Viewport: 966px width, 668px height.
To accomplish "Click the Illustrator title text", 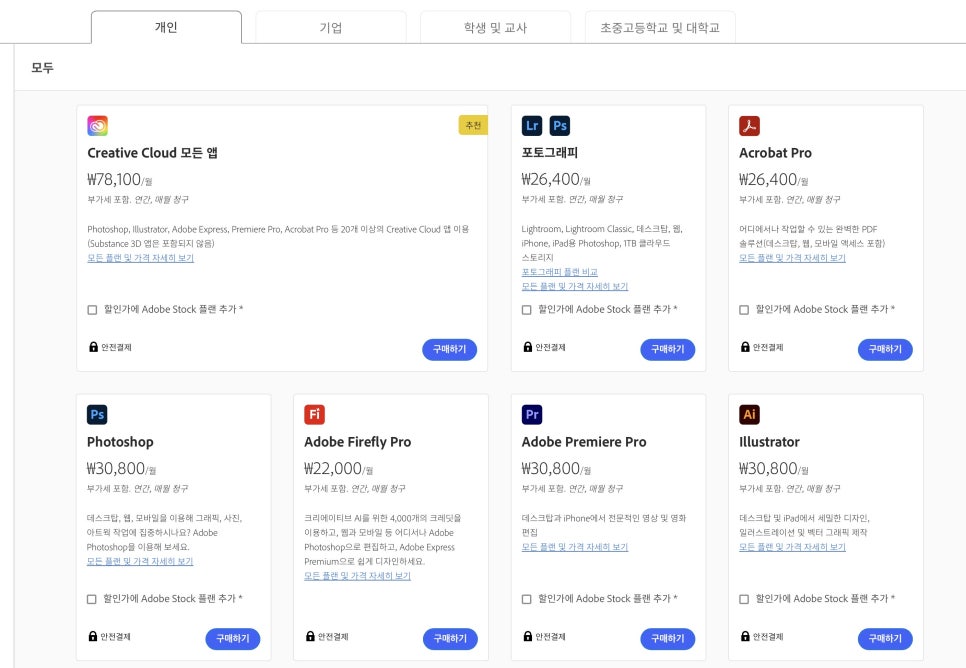I will click(x=769, y=442).
